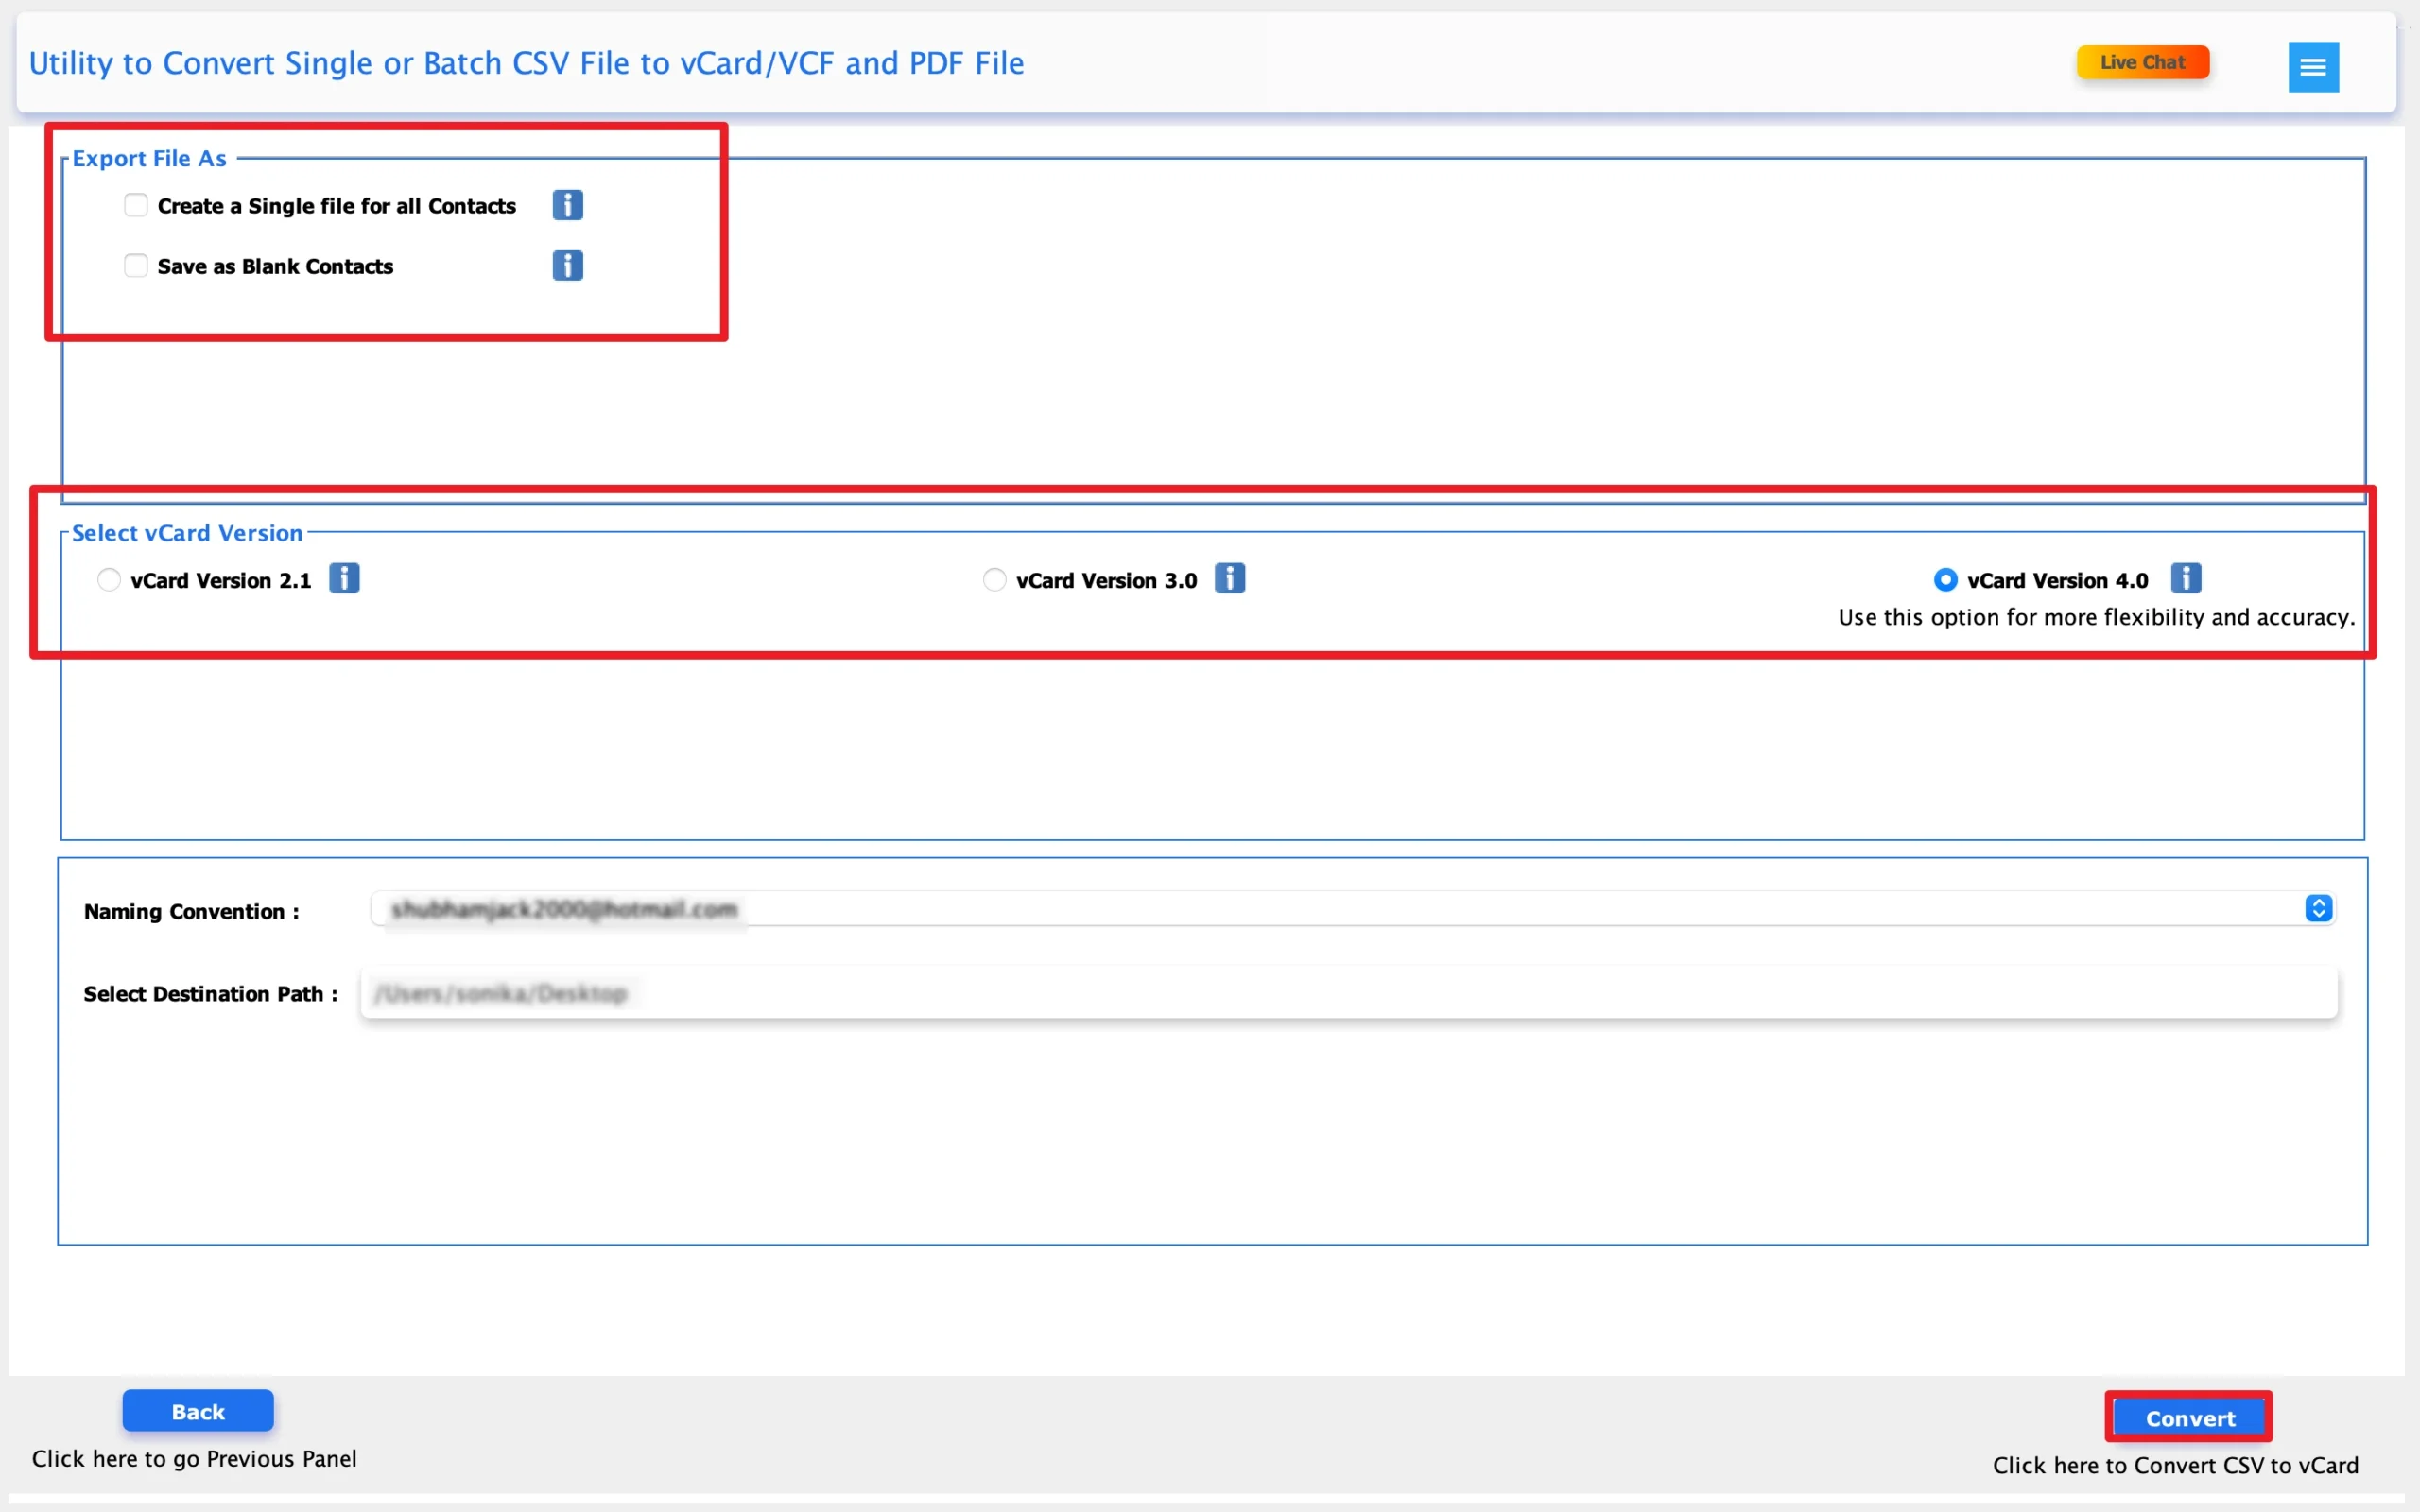Click the 'Naming Convention :' label
This screenshot has width=2420, height=1512.
click(192, 911)
